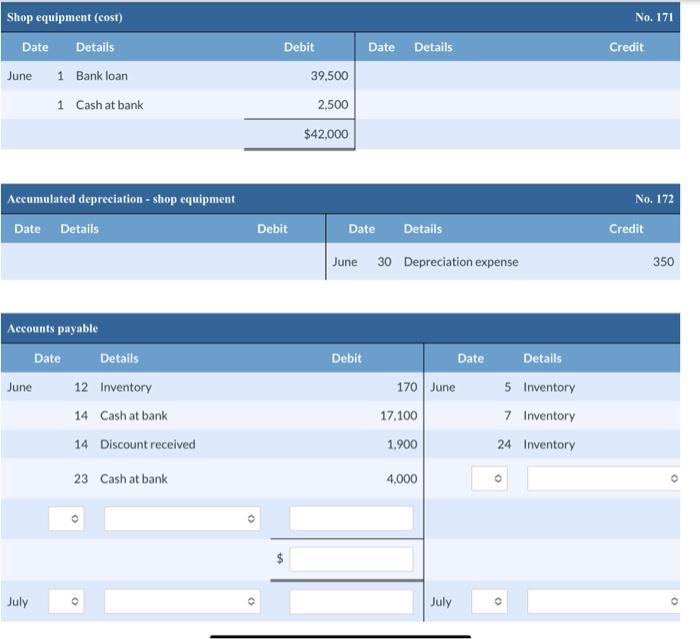Click the 'Discount received' entry

(x=148, y=444)
